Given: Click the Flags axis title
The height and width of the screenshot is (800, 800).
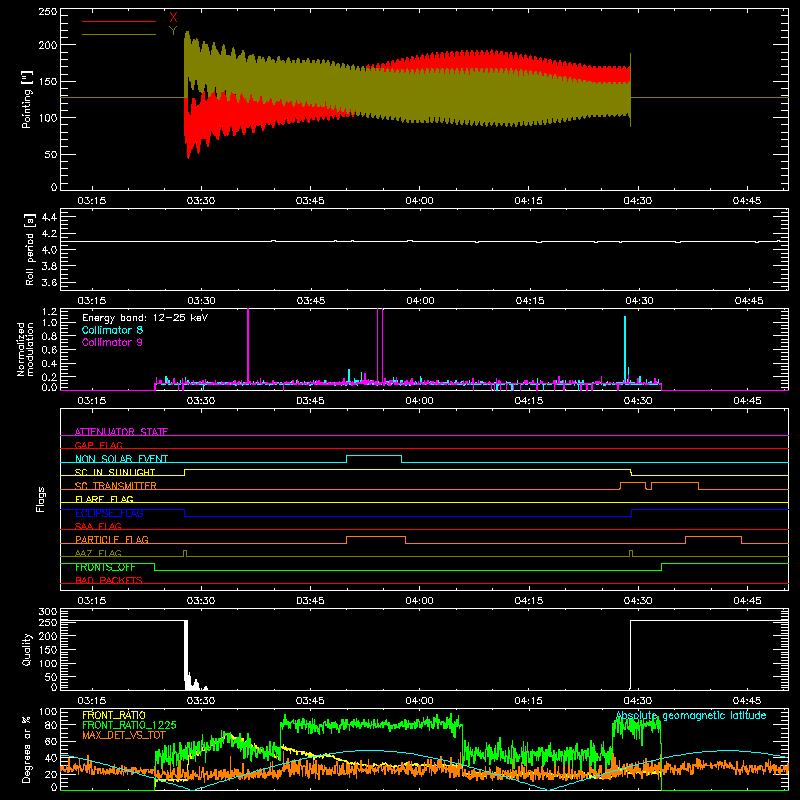Looking at the screenshot, I should [x=40, y=499].
